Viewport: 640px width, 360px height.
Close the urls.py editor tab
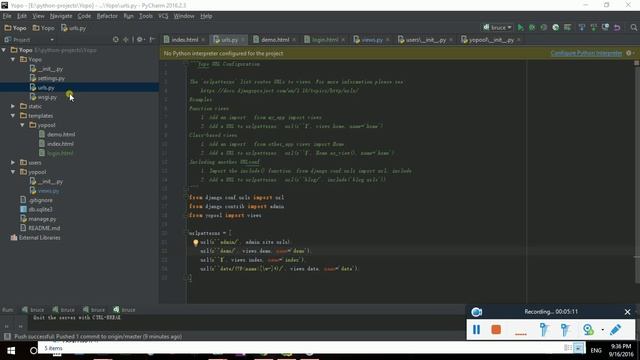click(x=243, y=40)
